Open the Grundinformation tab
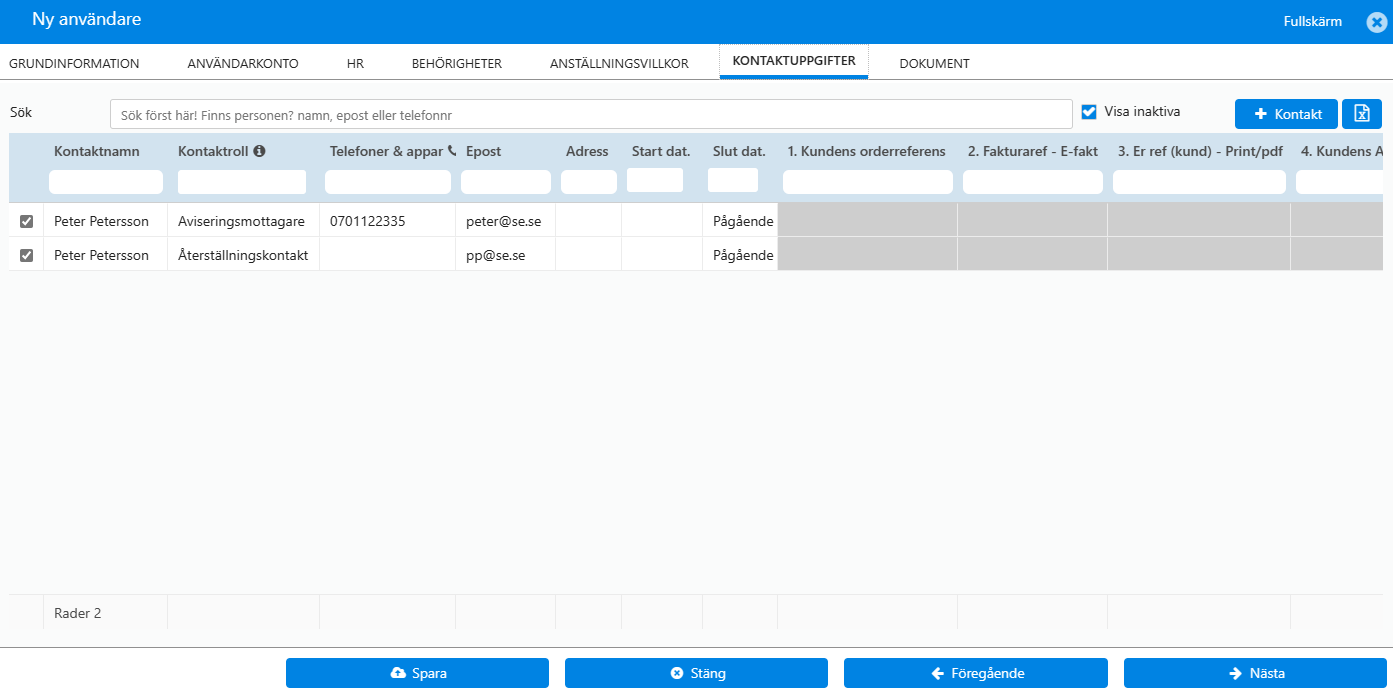This screenshot has width=1393, height=695. tap(74, 63)
